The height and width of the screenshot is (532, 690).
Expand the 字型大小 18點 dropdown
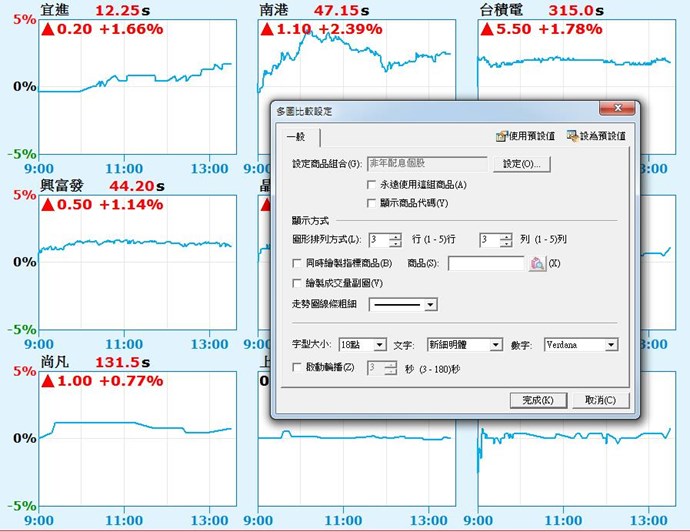point(379,345)
